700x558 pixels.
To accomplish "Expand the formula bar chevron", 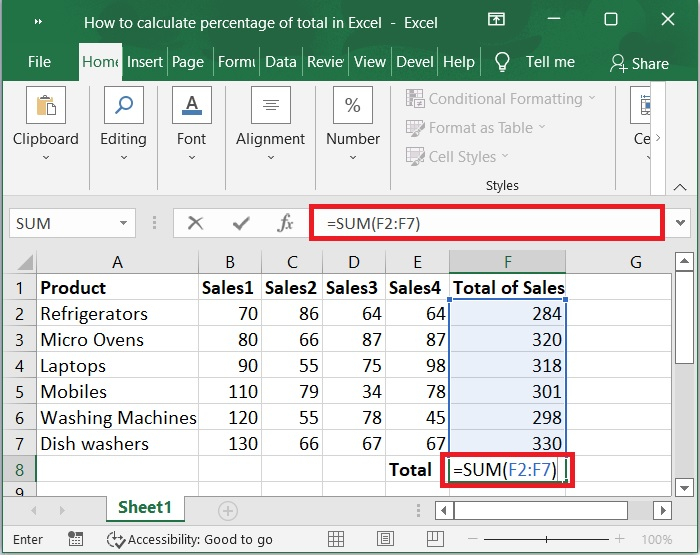I will (x=681, y=223).
